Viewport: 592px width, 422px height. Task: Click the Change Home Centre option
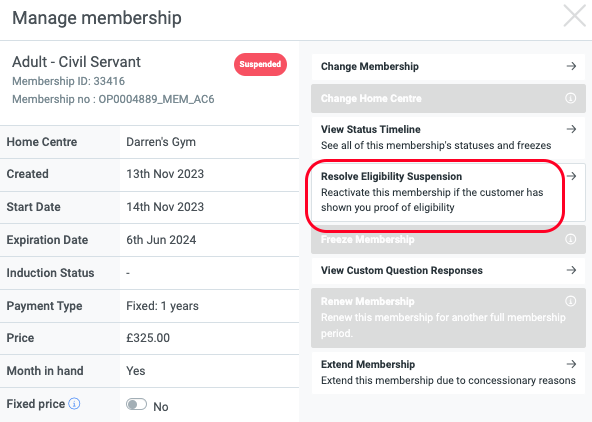click(x=448, y=99)
